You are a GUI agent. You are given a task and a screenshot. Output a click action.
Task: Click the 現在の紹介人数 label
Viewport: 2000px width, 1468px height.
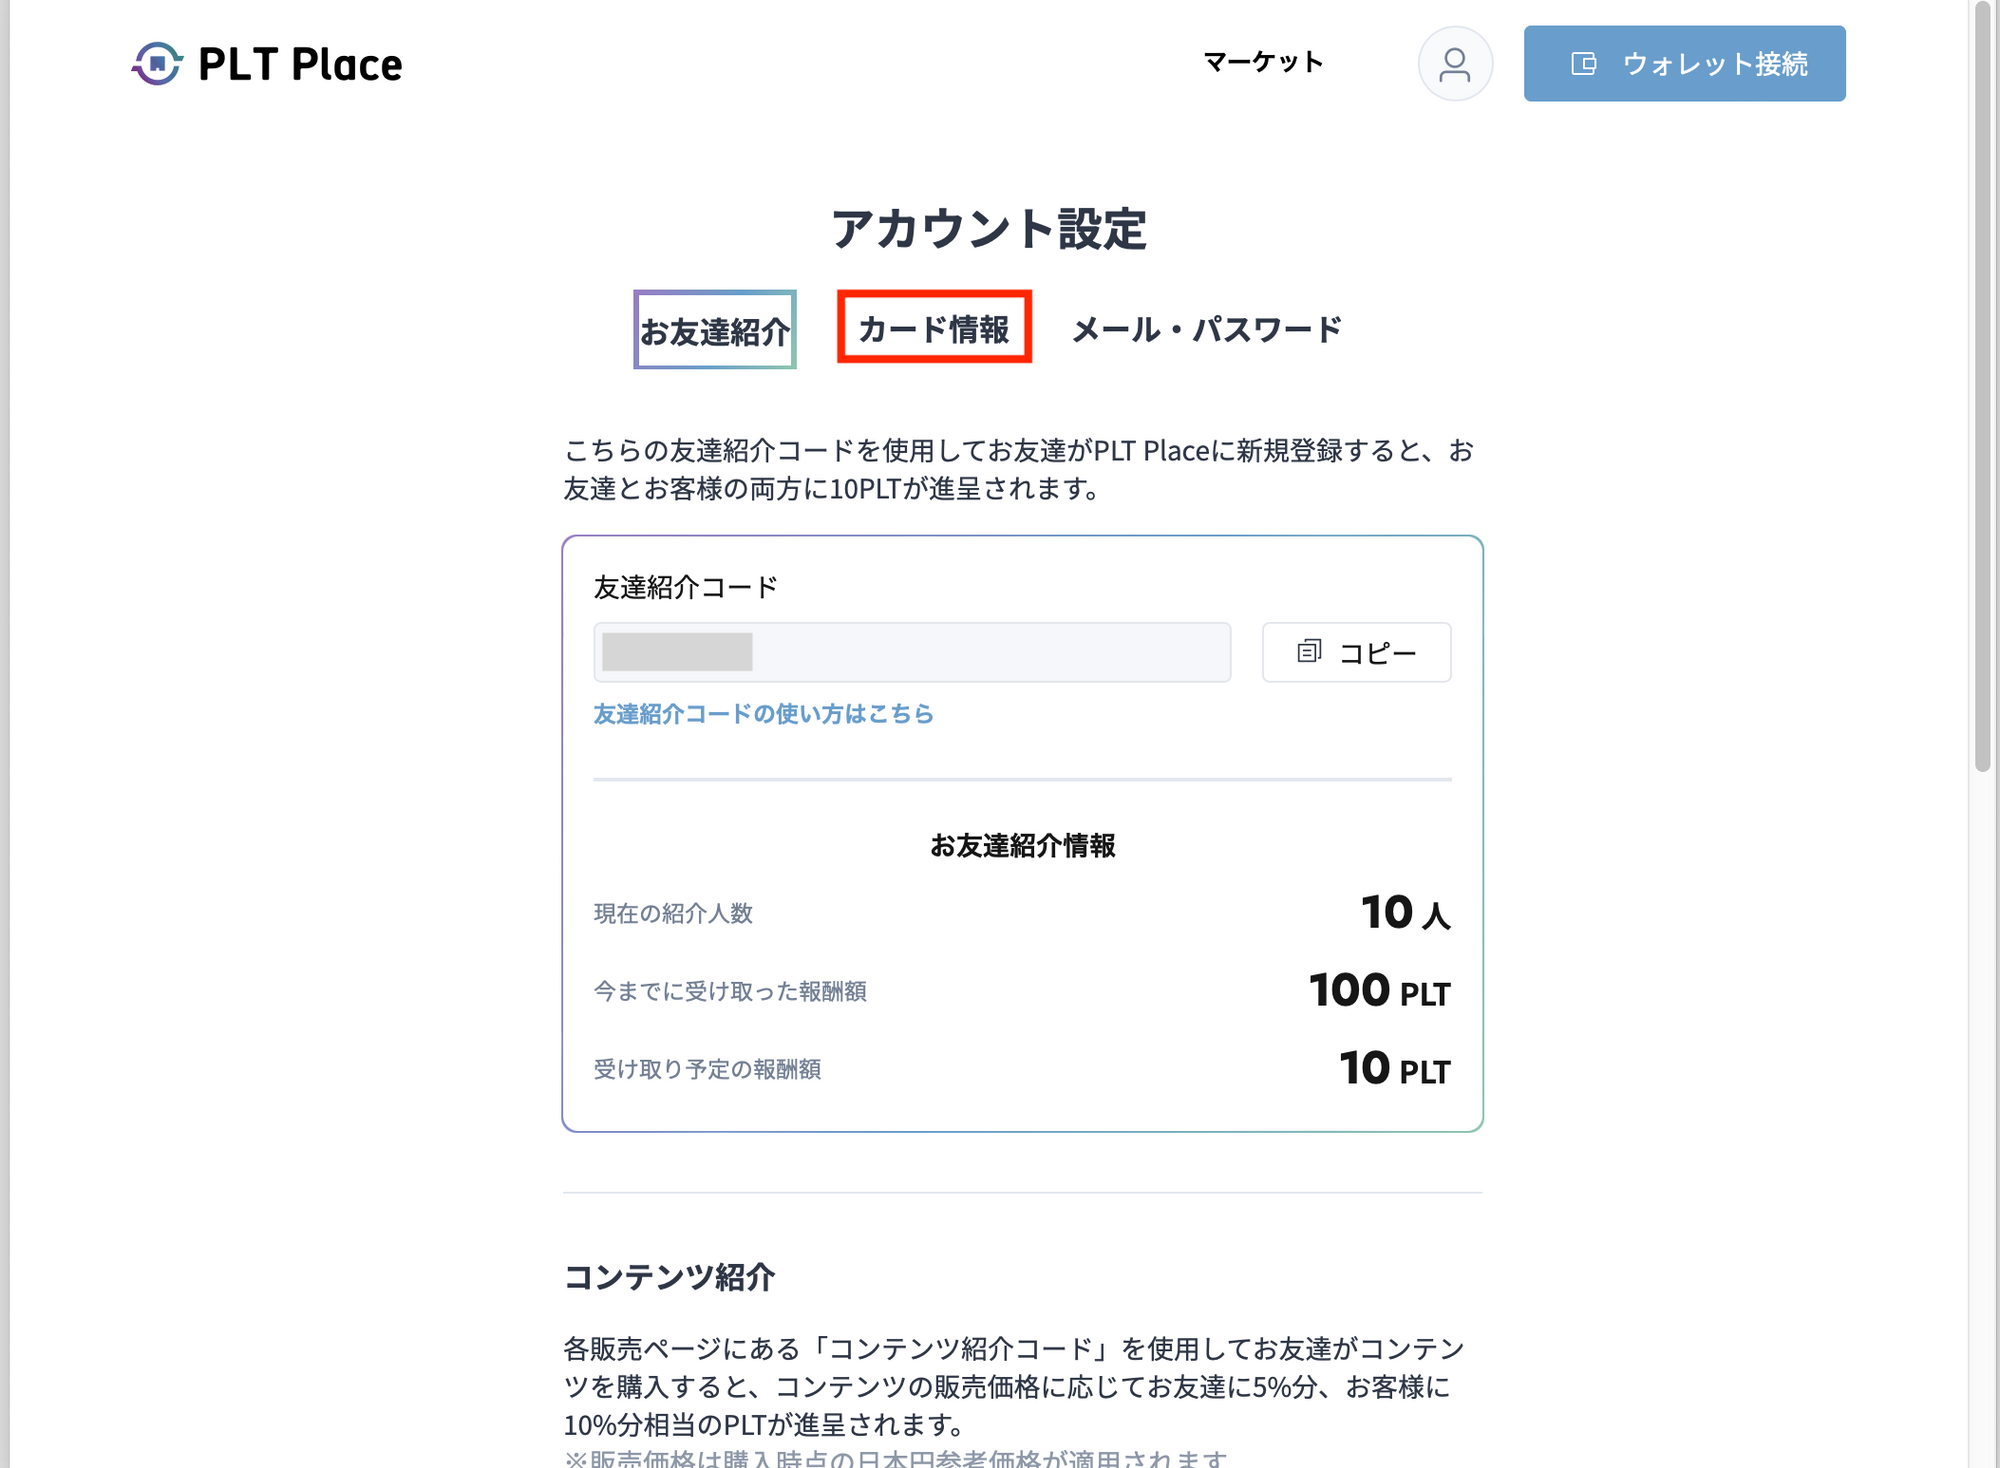point(673,913)
